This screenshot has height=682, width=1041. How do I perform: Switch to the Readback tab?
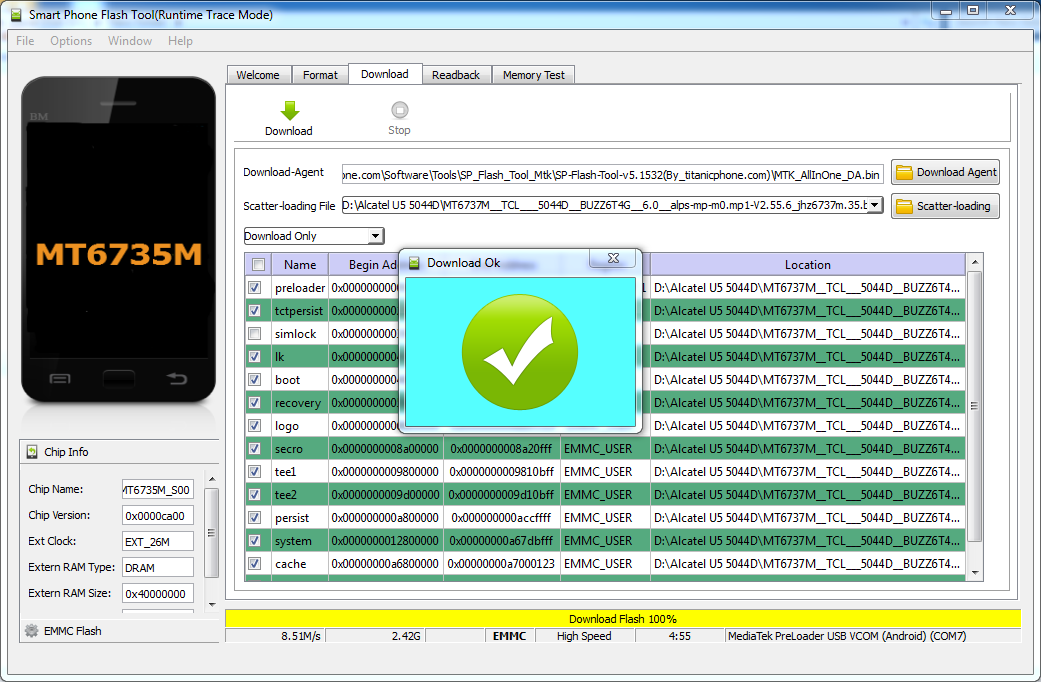456,75
